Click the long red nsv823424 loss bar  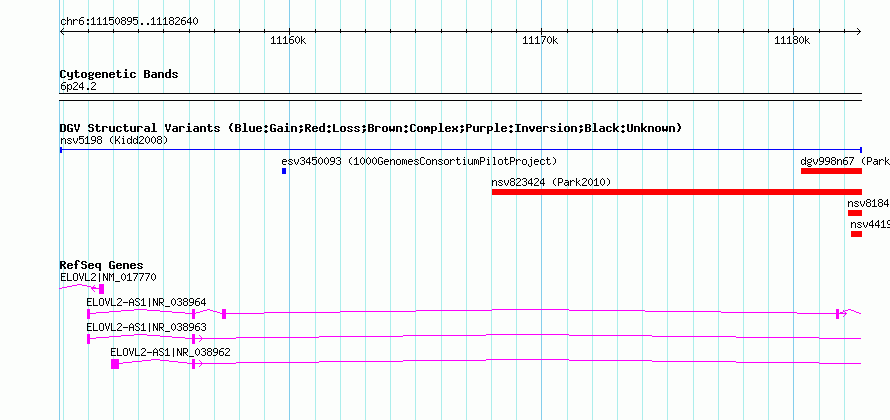click(677, 192)
